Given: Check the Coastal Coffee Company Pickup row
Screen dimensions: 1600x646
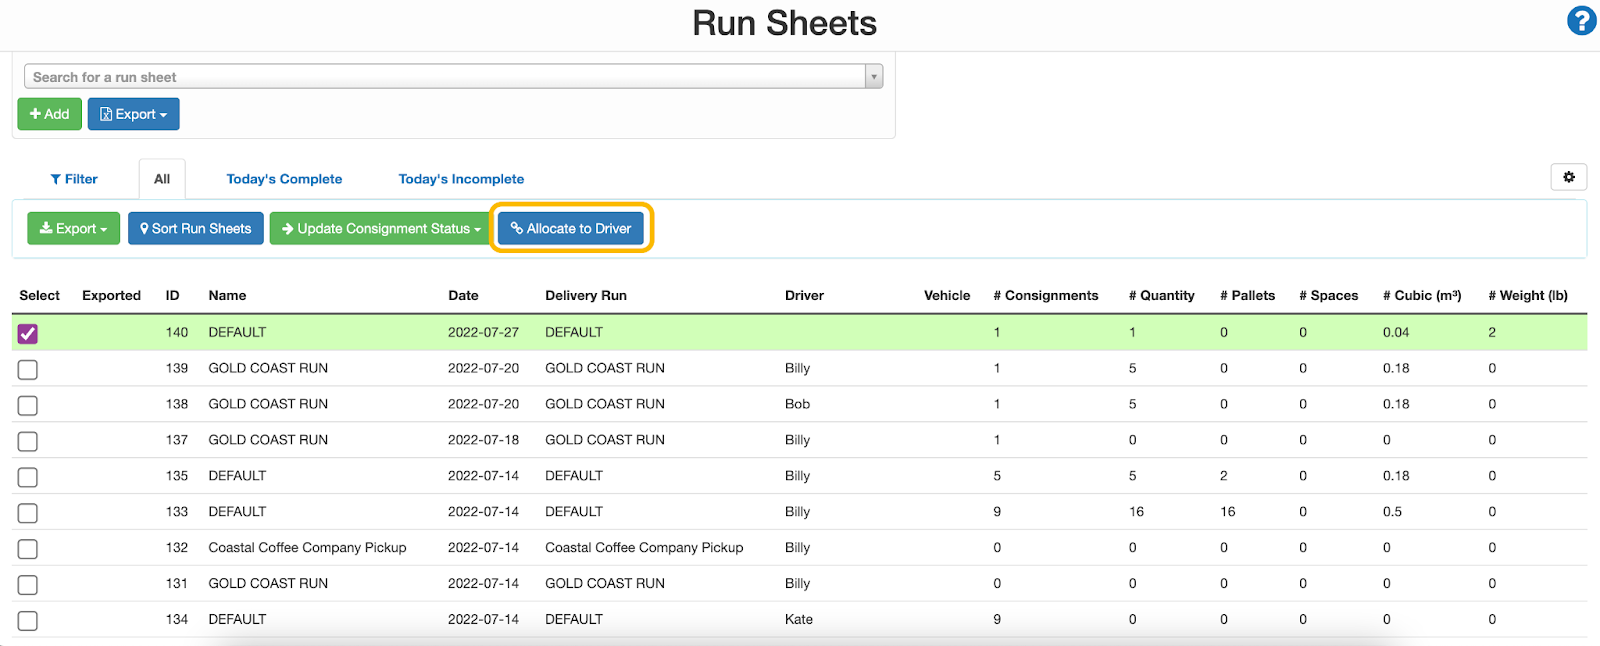Looking at the screenshot, I should (x=28, y=549).
